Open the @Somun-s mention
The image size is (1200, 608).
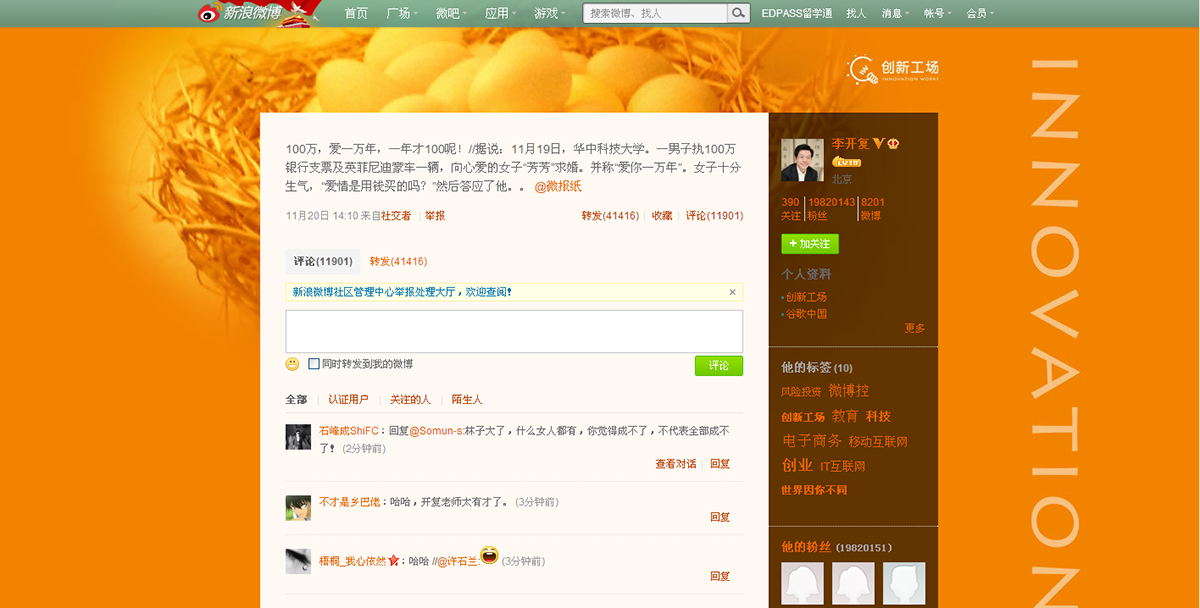[x=438, y=431]
